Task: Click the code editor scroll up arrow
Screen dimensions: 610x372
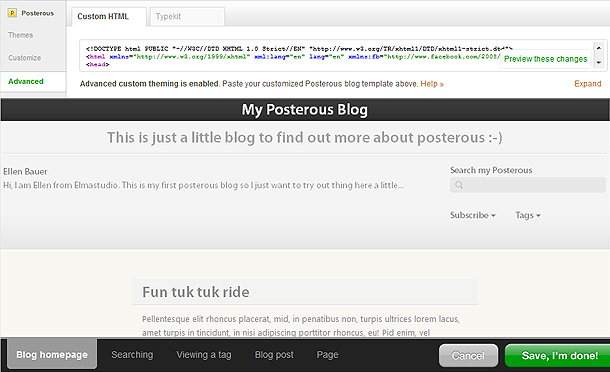Action: (599, 48)
